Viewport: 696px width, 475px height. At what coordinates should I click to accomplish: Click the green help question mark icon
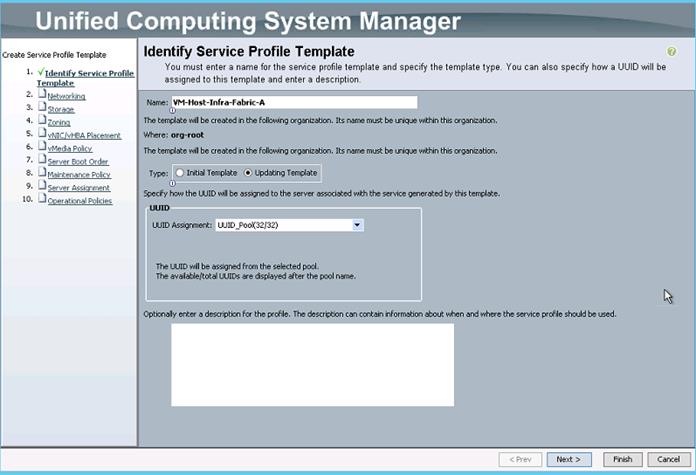coord(672,51)
